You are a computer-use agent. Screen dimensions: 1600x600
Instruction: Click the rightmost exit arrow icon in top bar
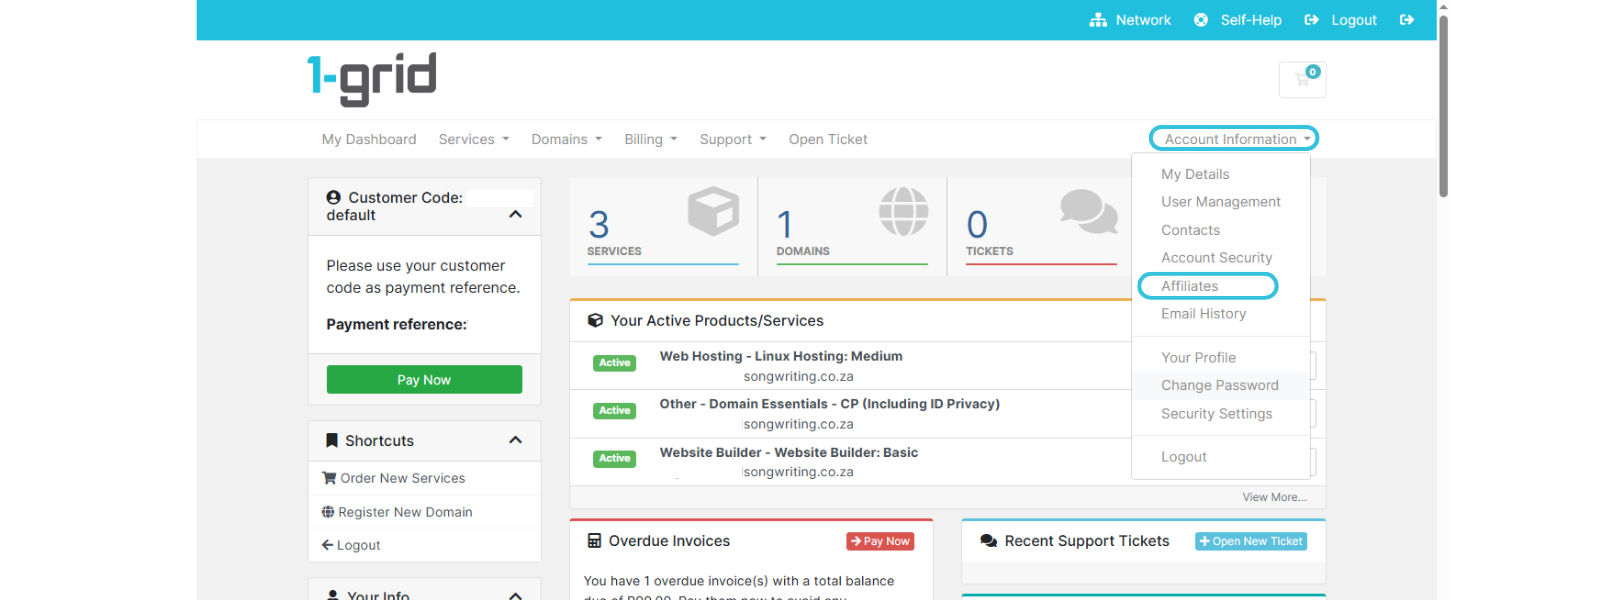click(x=1407, y=20)
